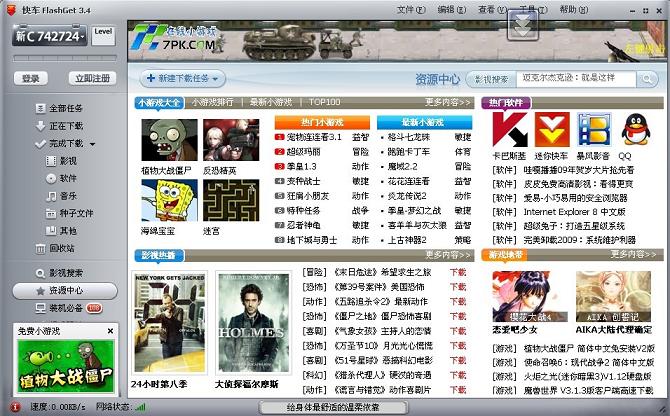Open the 种子文件 folder
The height and width of the screenshot is (416, 670).
coord(70,213)
